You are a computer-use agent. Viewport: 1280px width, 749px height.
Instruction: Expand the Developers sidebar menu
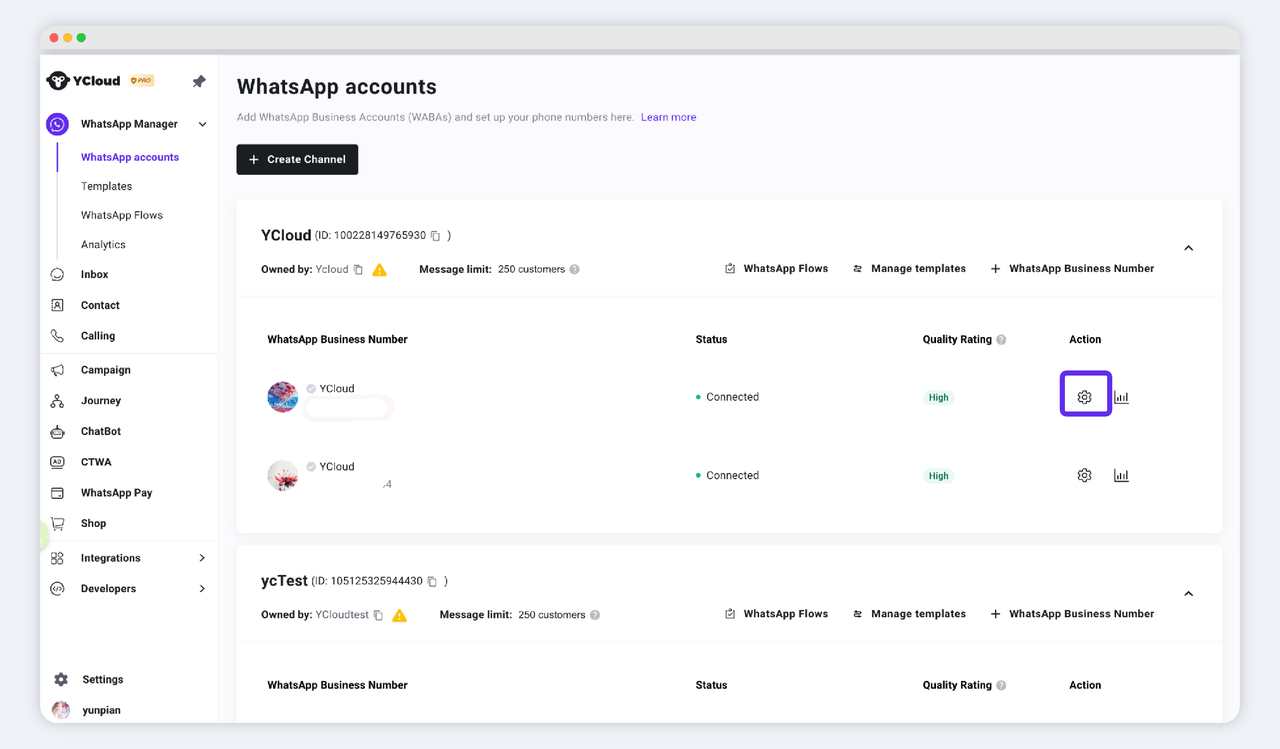202,589
